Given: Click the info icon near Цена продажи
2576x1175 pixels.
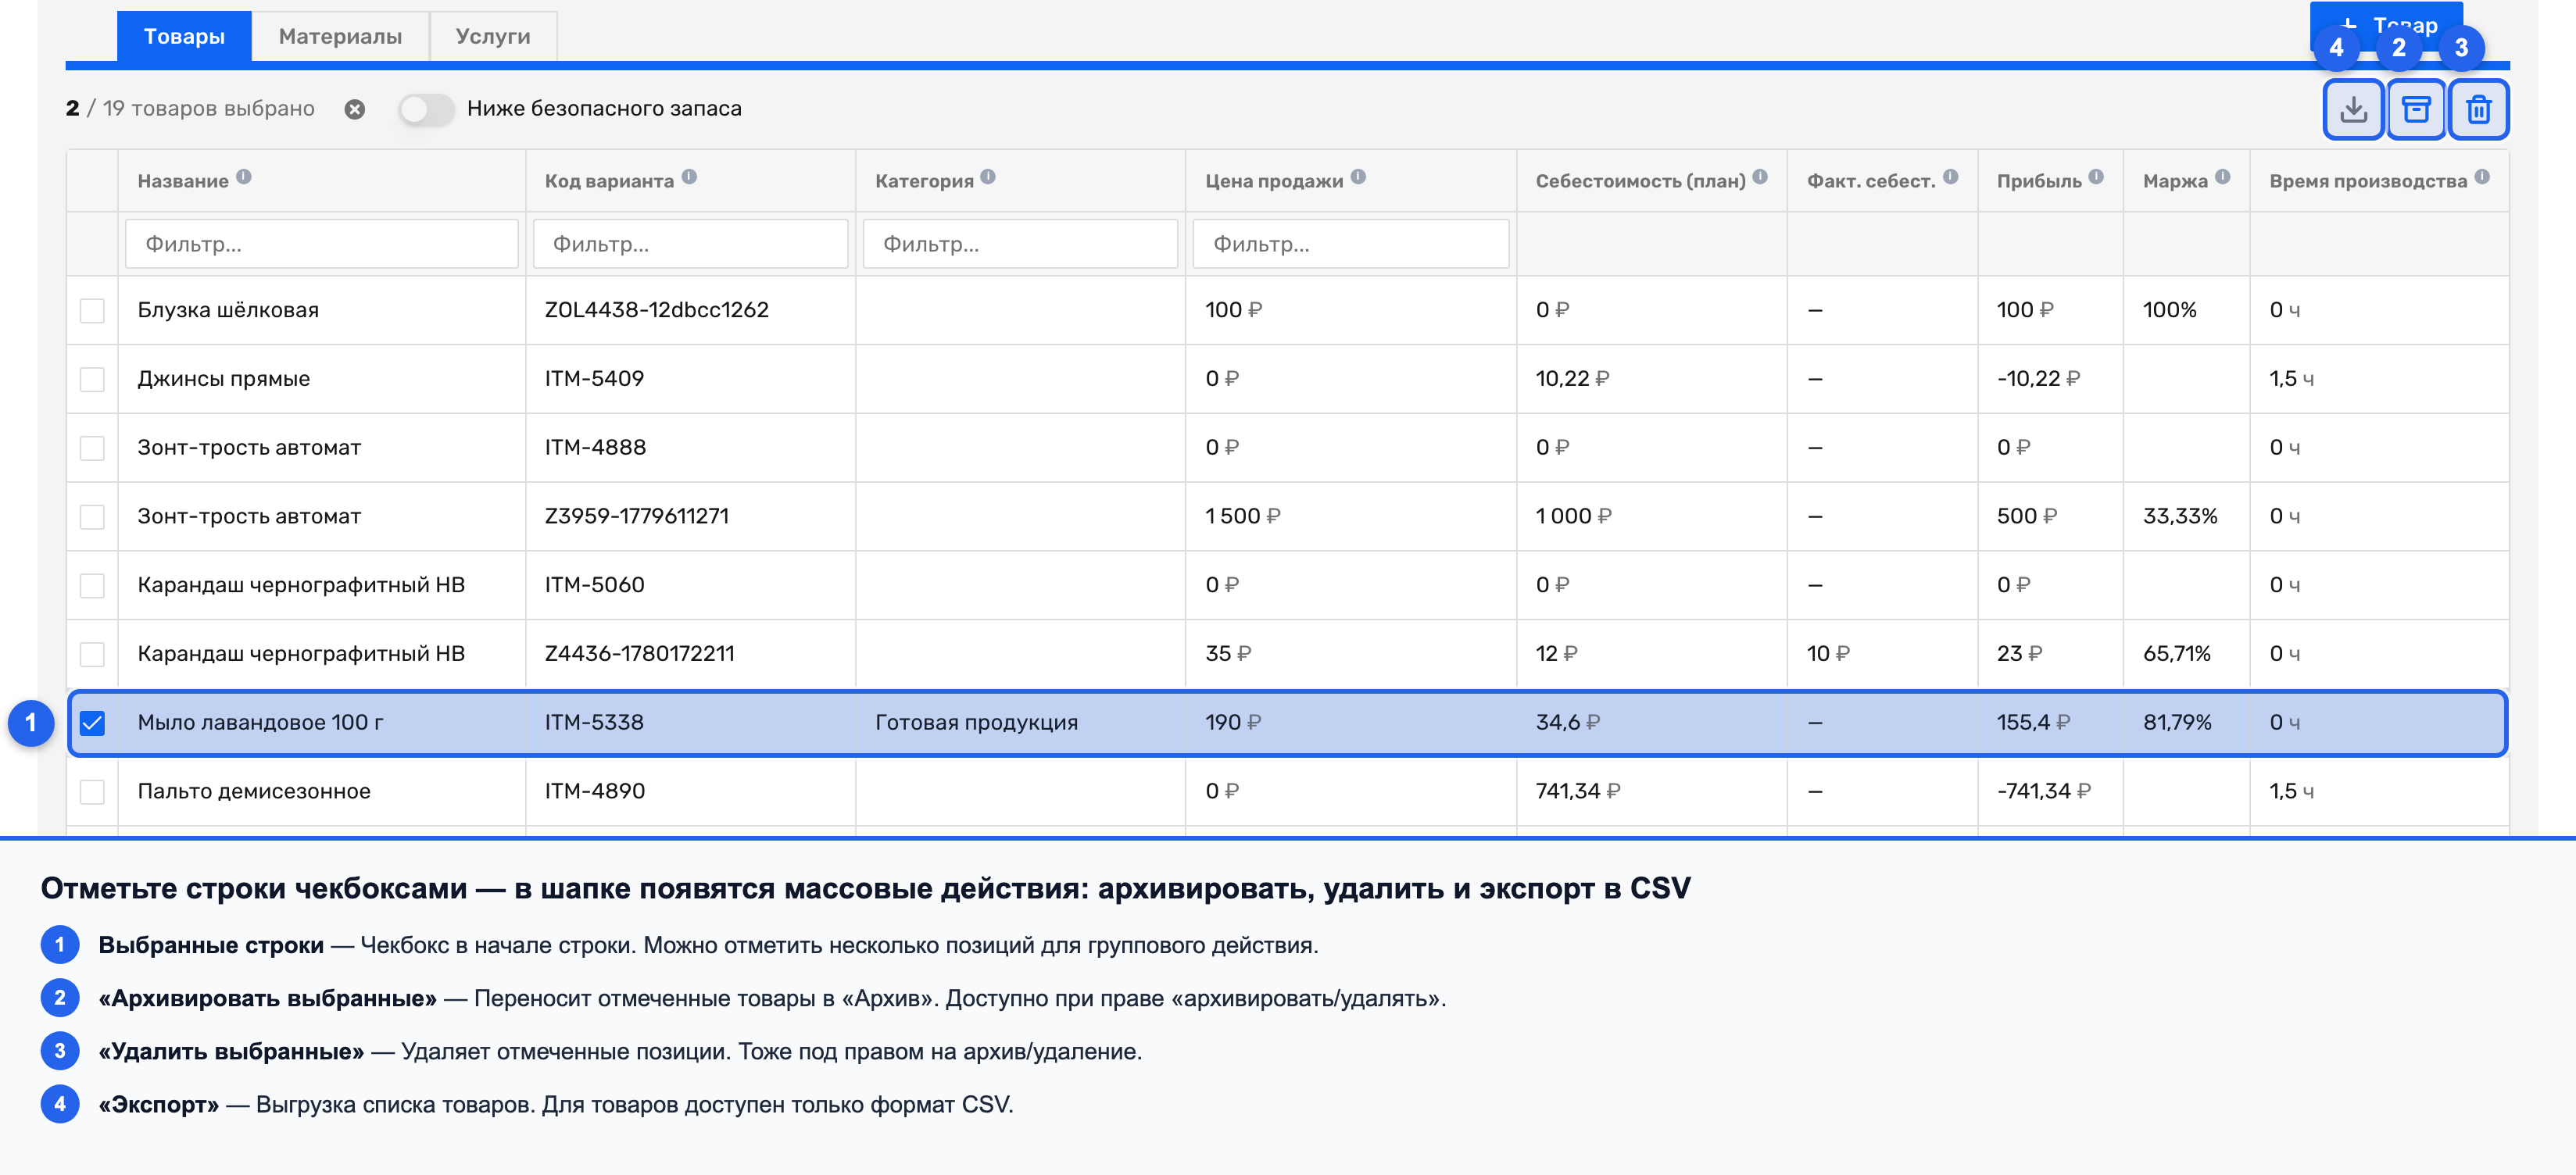Looking at the screenshot, I should pos(1358,177).
